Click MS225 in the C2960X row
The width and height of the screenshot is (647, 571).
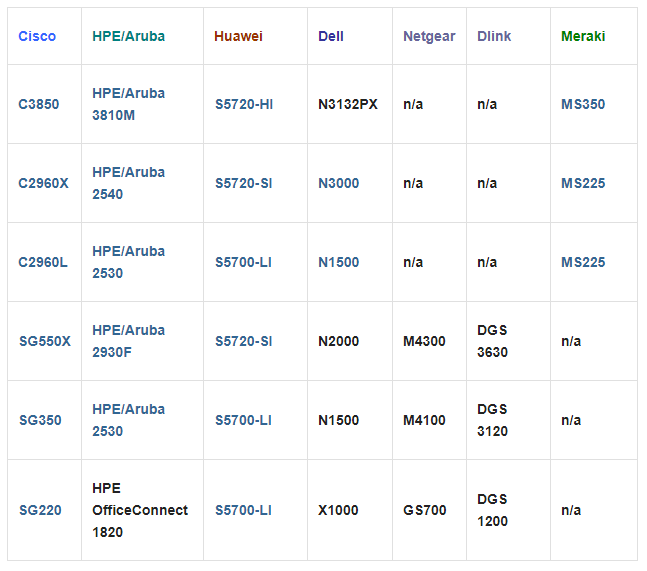[583, 183]
